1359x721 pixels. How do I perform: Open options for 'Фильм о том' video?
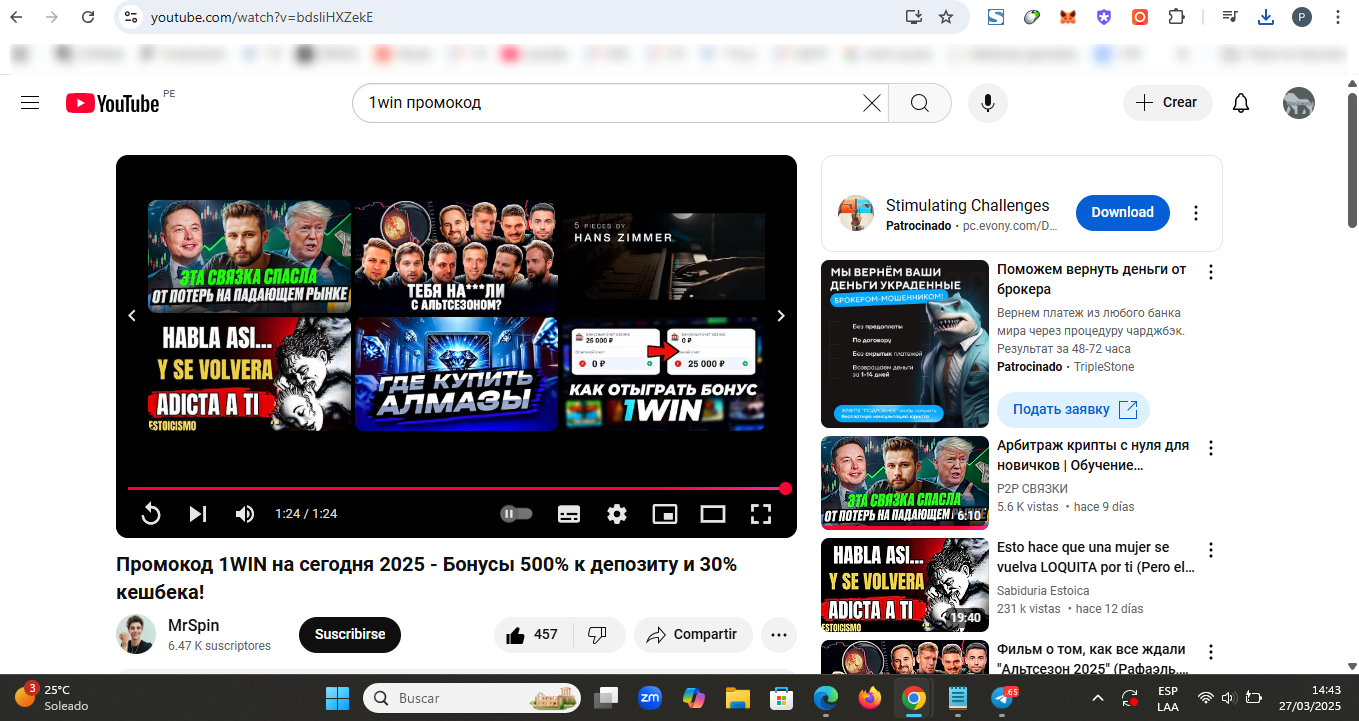1211,652
